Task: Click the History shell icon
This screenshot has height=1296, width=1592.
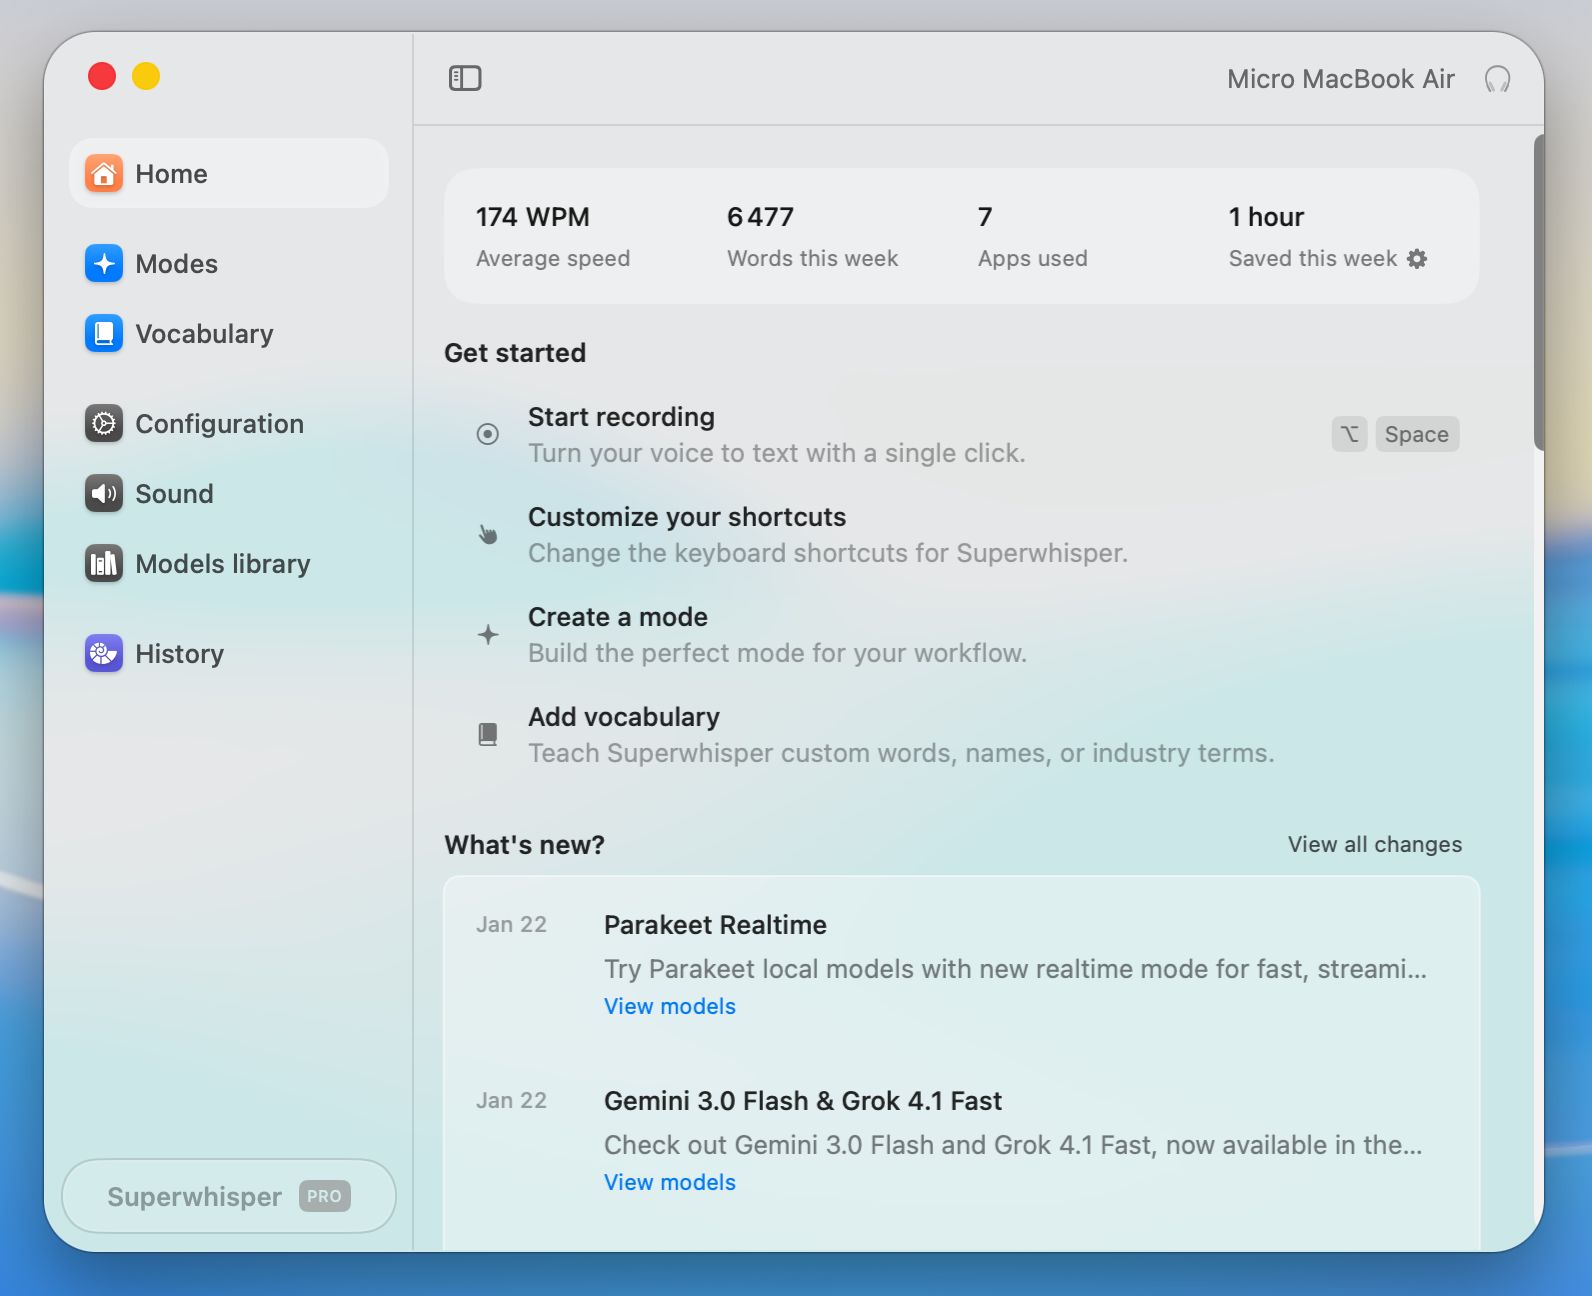Action: coord(104,654)
